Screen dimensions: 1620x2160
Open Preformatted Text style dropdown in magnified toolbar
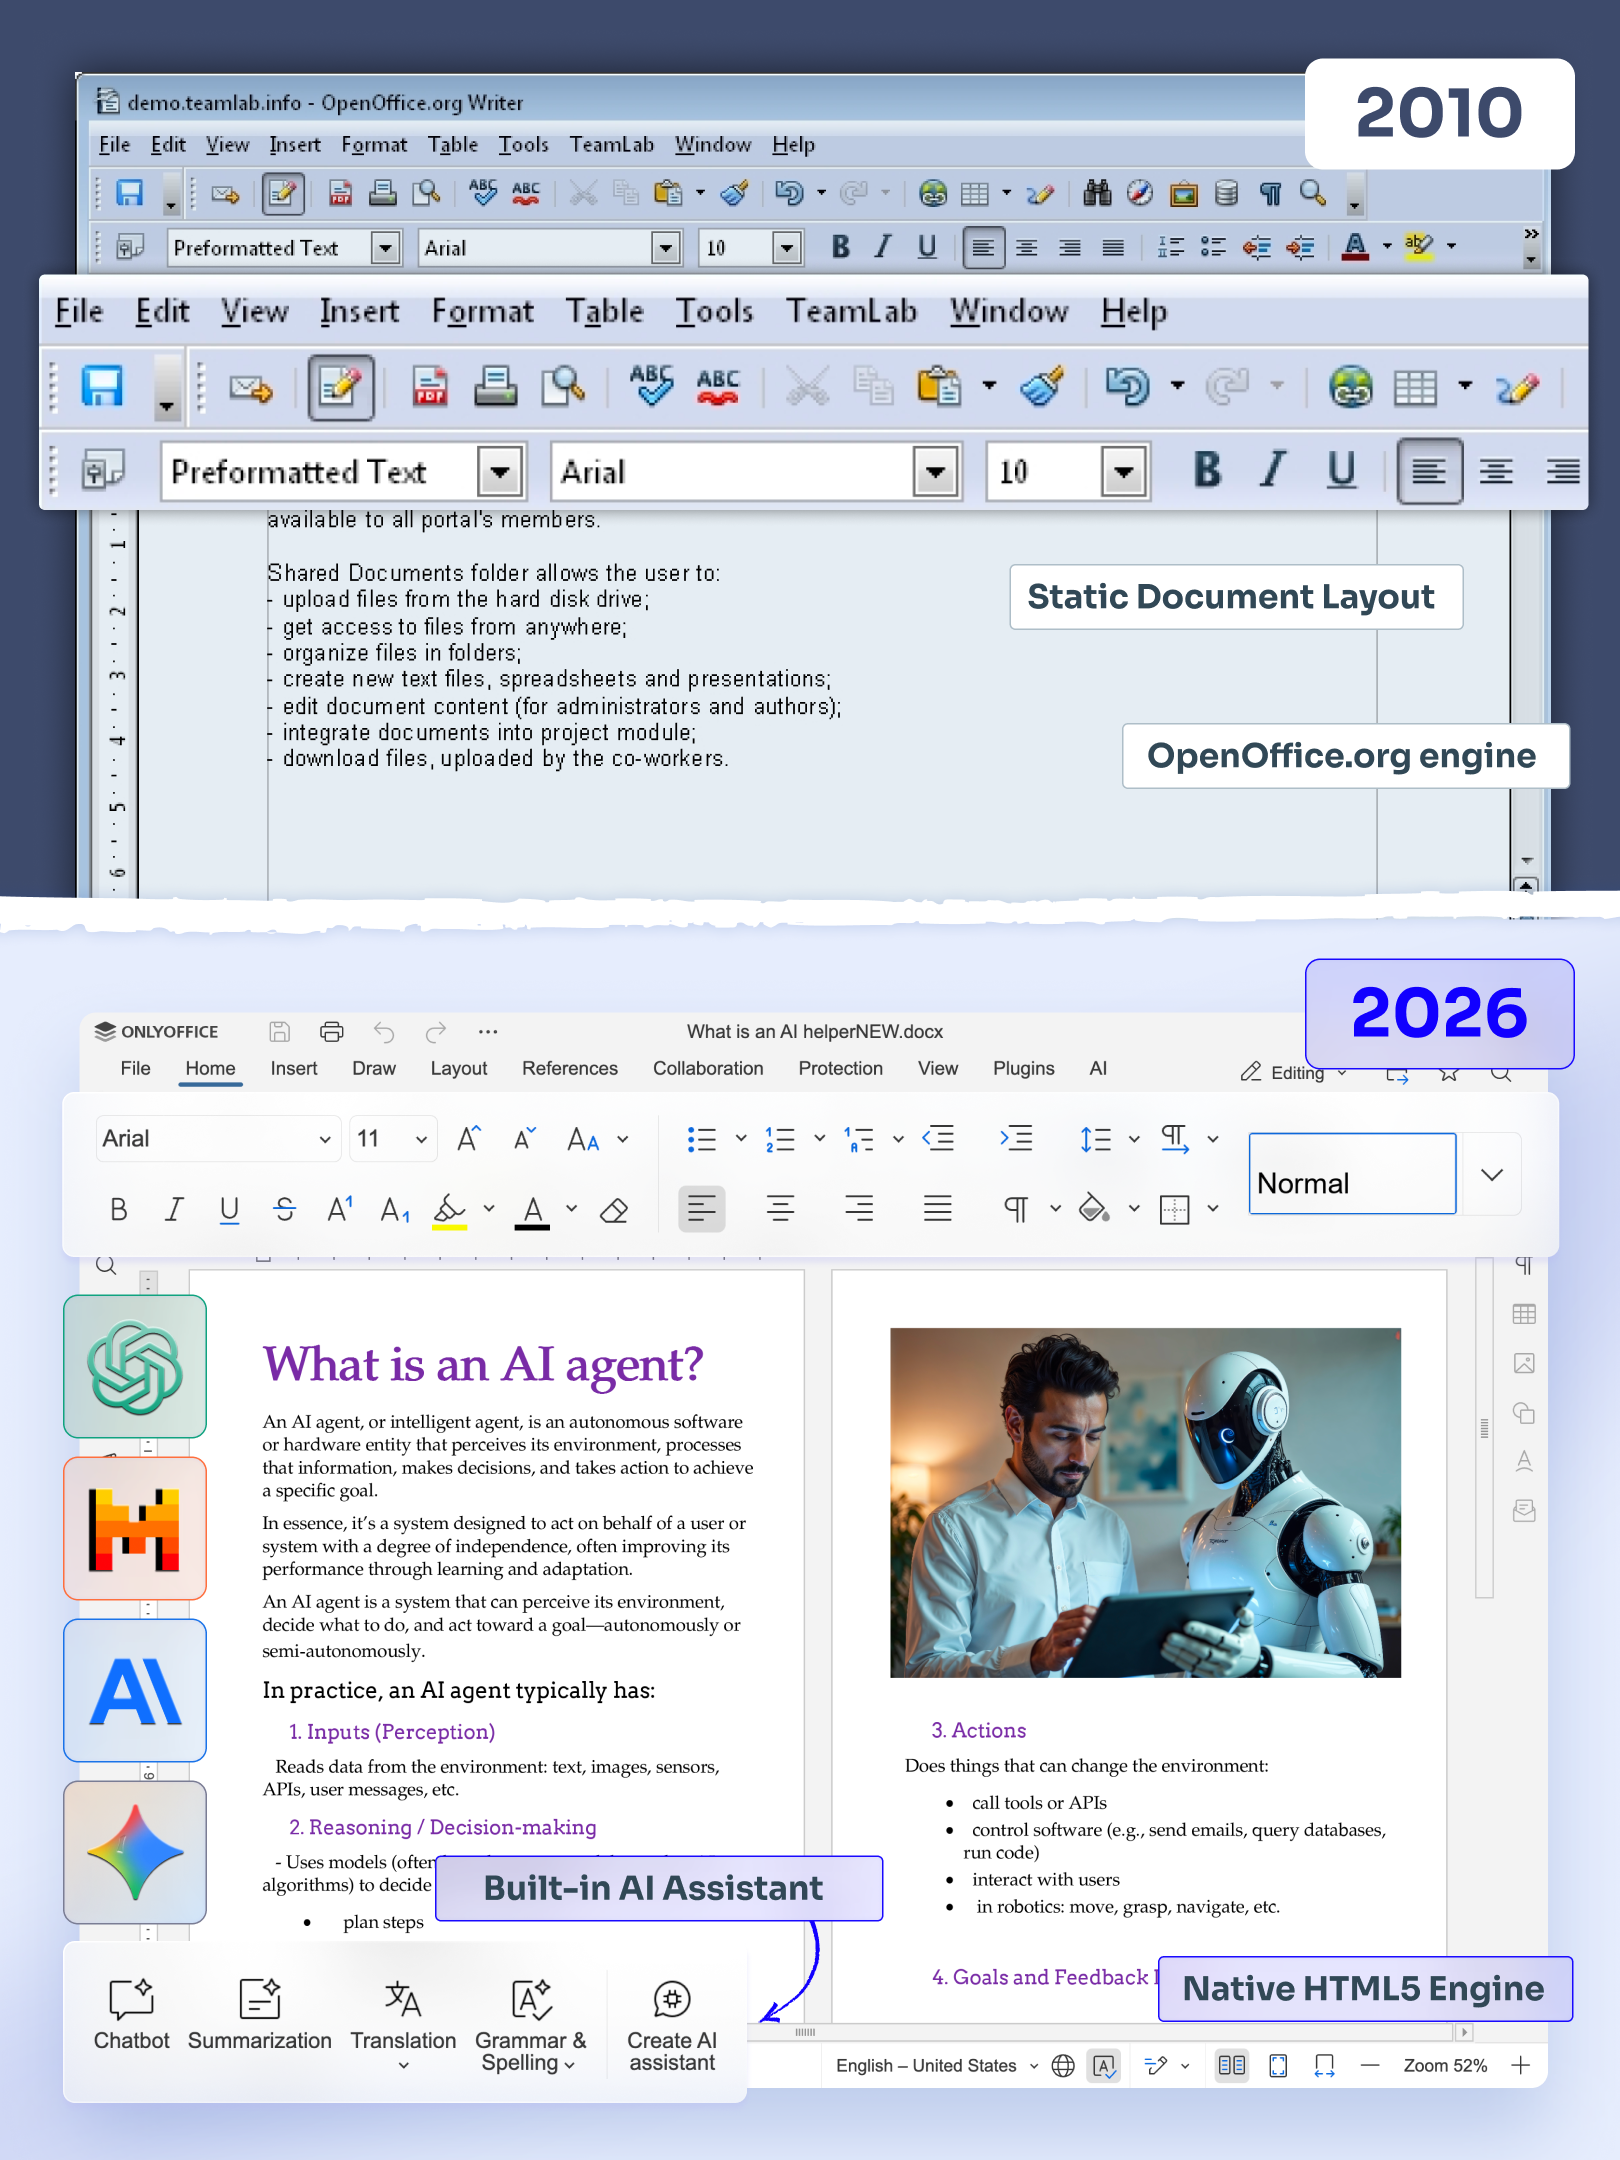(500, 472)
